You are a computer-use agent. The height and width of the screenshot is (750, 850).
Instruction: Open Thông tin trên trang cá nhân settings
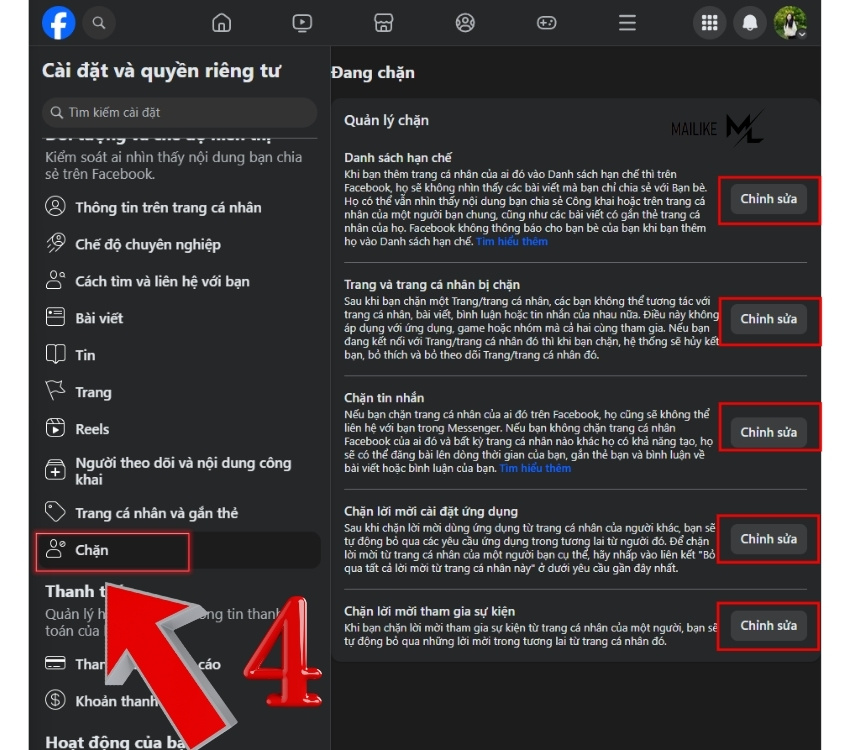tap(168, 208)
